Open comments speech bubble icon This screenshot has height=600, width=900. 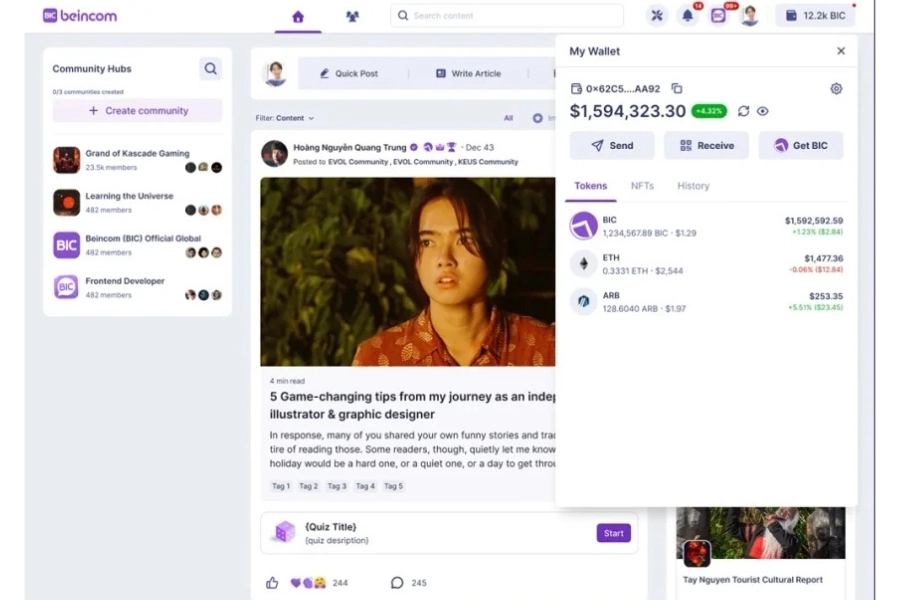(397, 583)
